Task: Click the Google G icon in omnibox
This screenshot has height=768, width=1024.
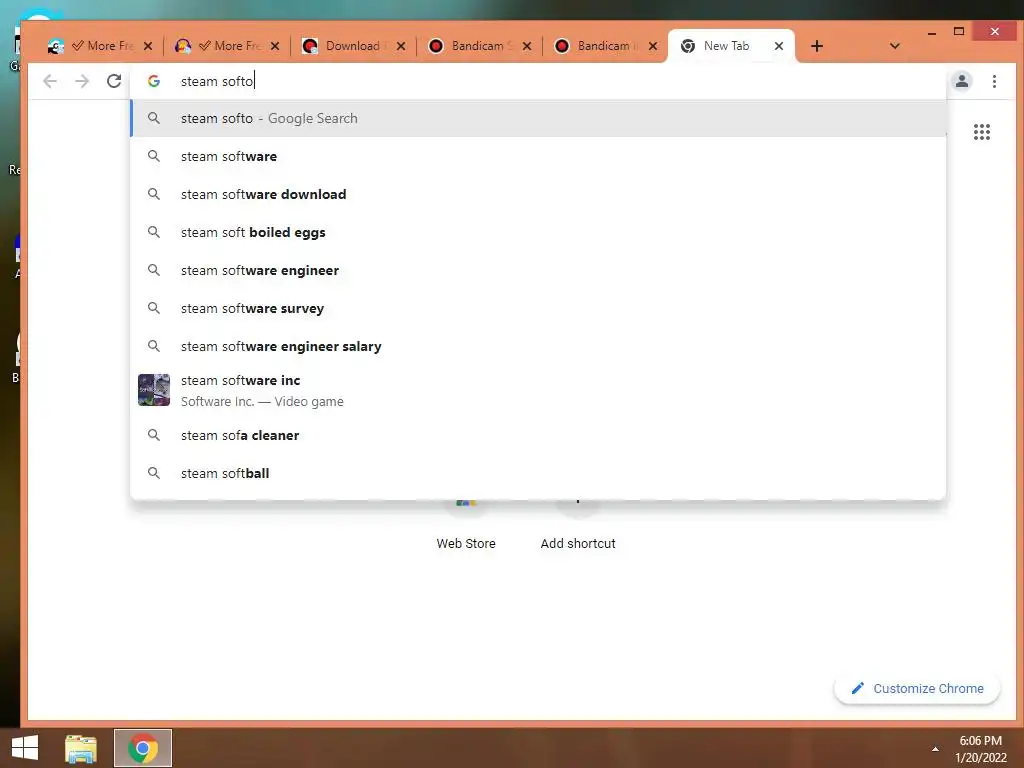Action: 154,81
